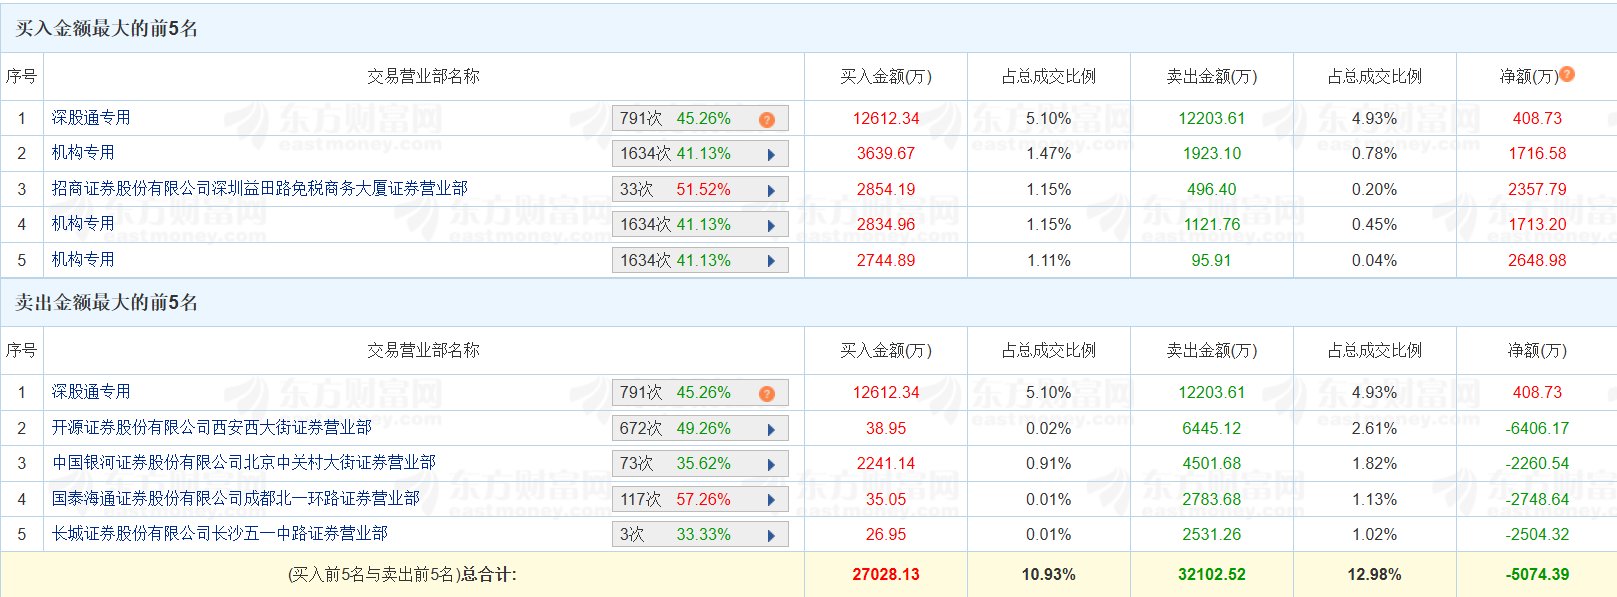Image resolution: width=1617 pixels, height=597 pixels.
Task: Click 机构专用 in row 2 of the buy table
Action: tap(83, 152)
